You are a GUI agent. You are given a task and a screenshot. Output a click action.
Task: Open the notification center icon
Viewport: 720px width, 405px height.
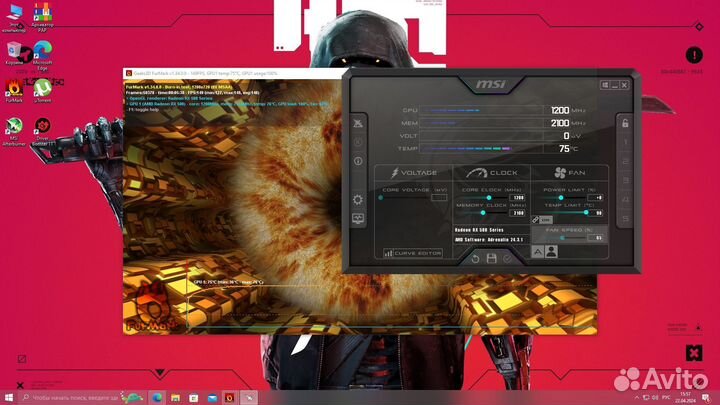pyautogui.click(x=706, y=398)
